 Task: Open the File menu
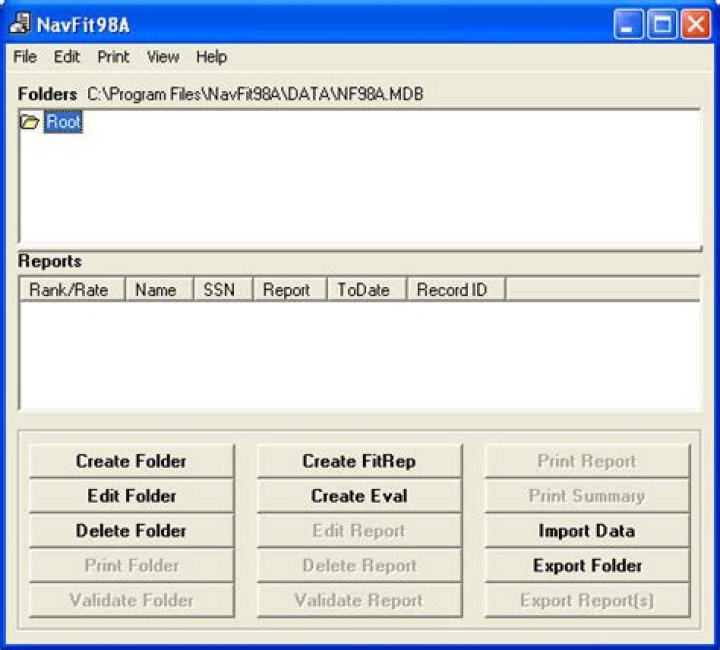click(x=25, y=57)
